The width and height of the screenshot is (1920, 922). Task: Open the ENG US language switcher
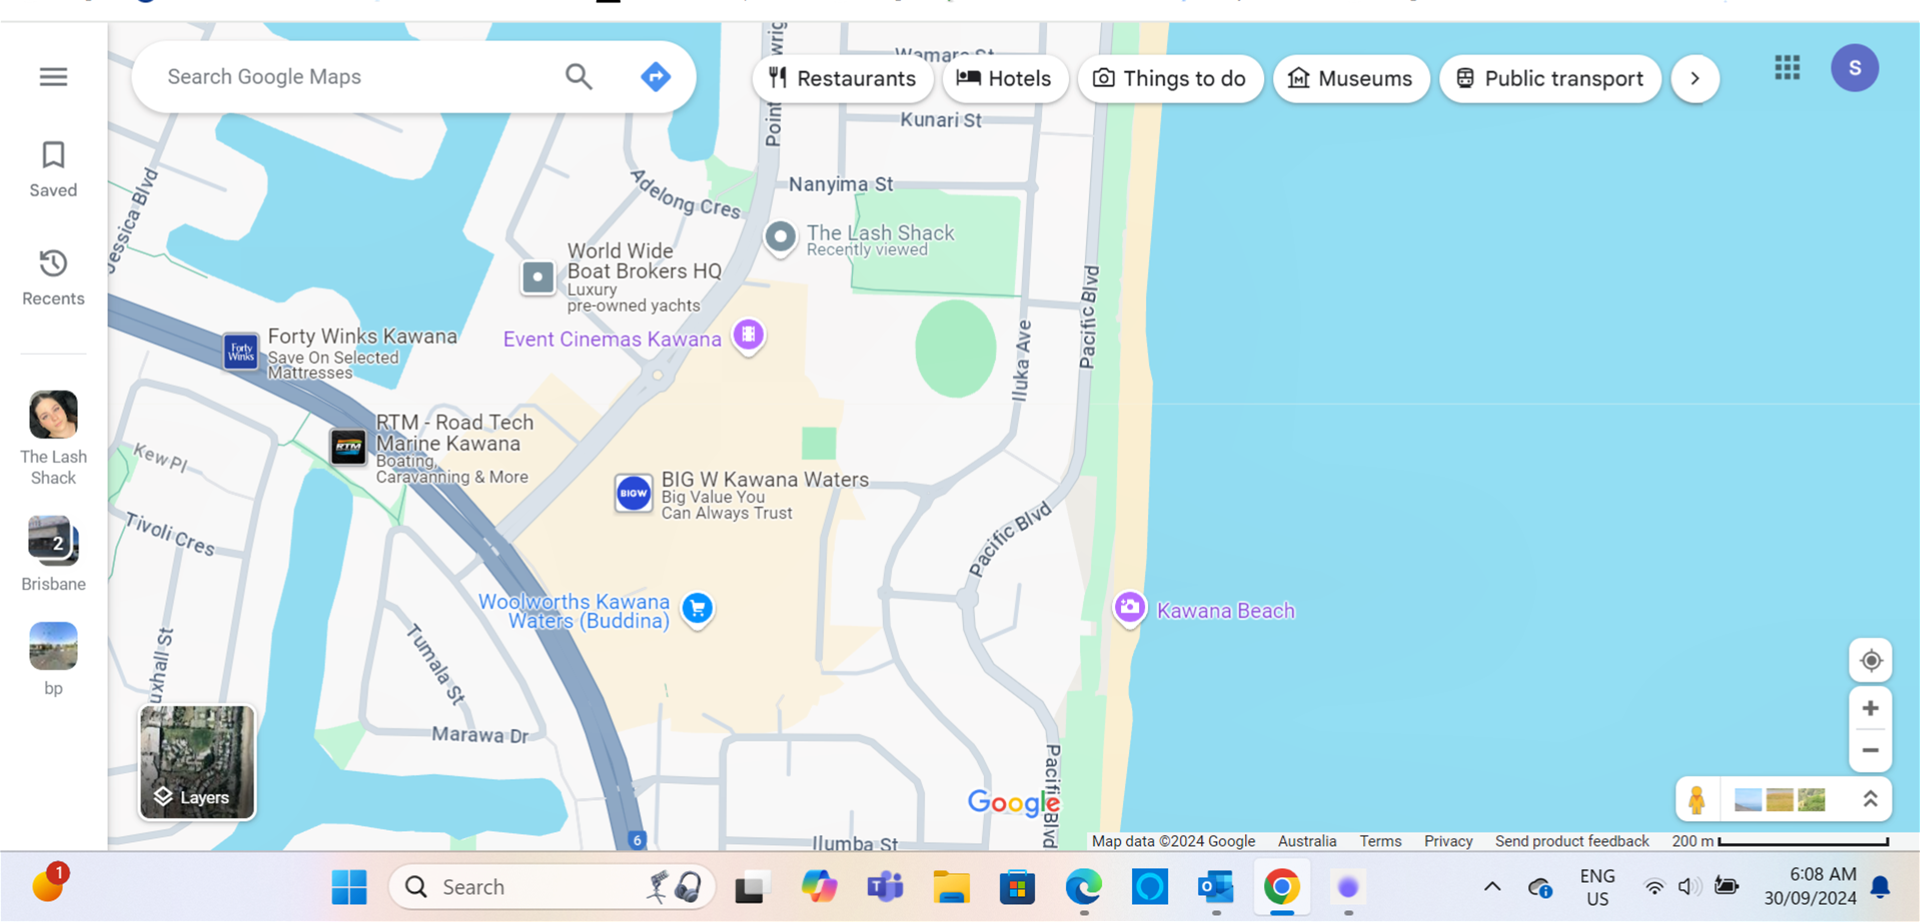coord(1597,887)
